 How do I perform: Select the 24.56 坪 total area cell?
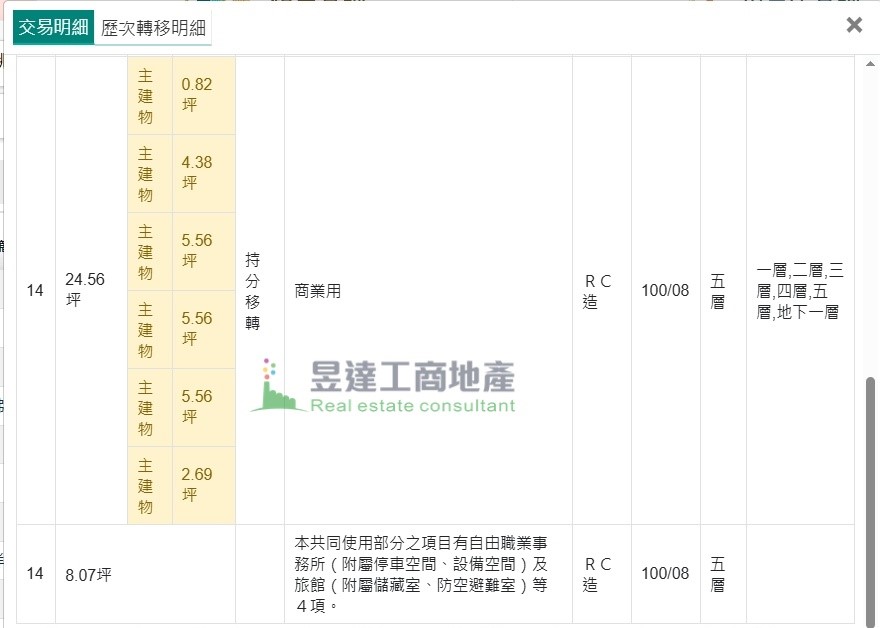click(x=85, y=290)
